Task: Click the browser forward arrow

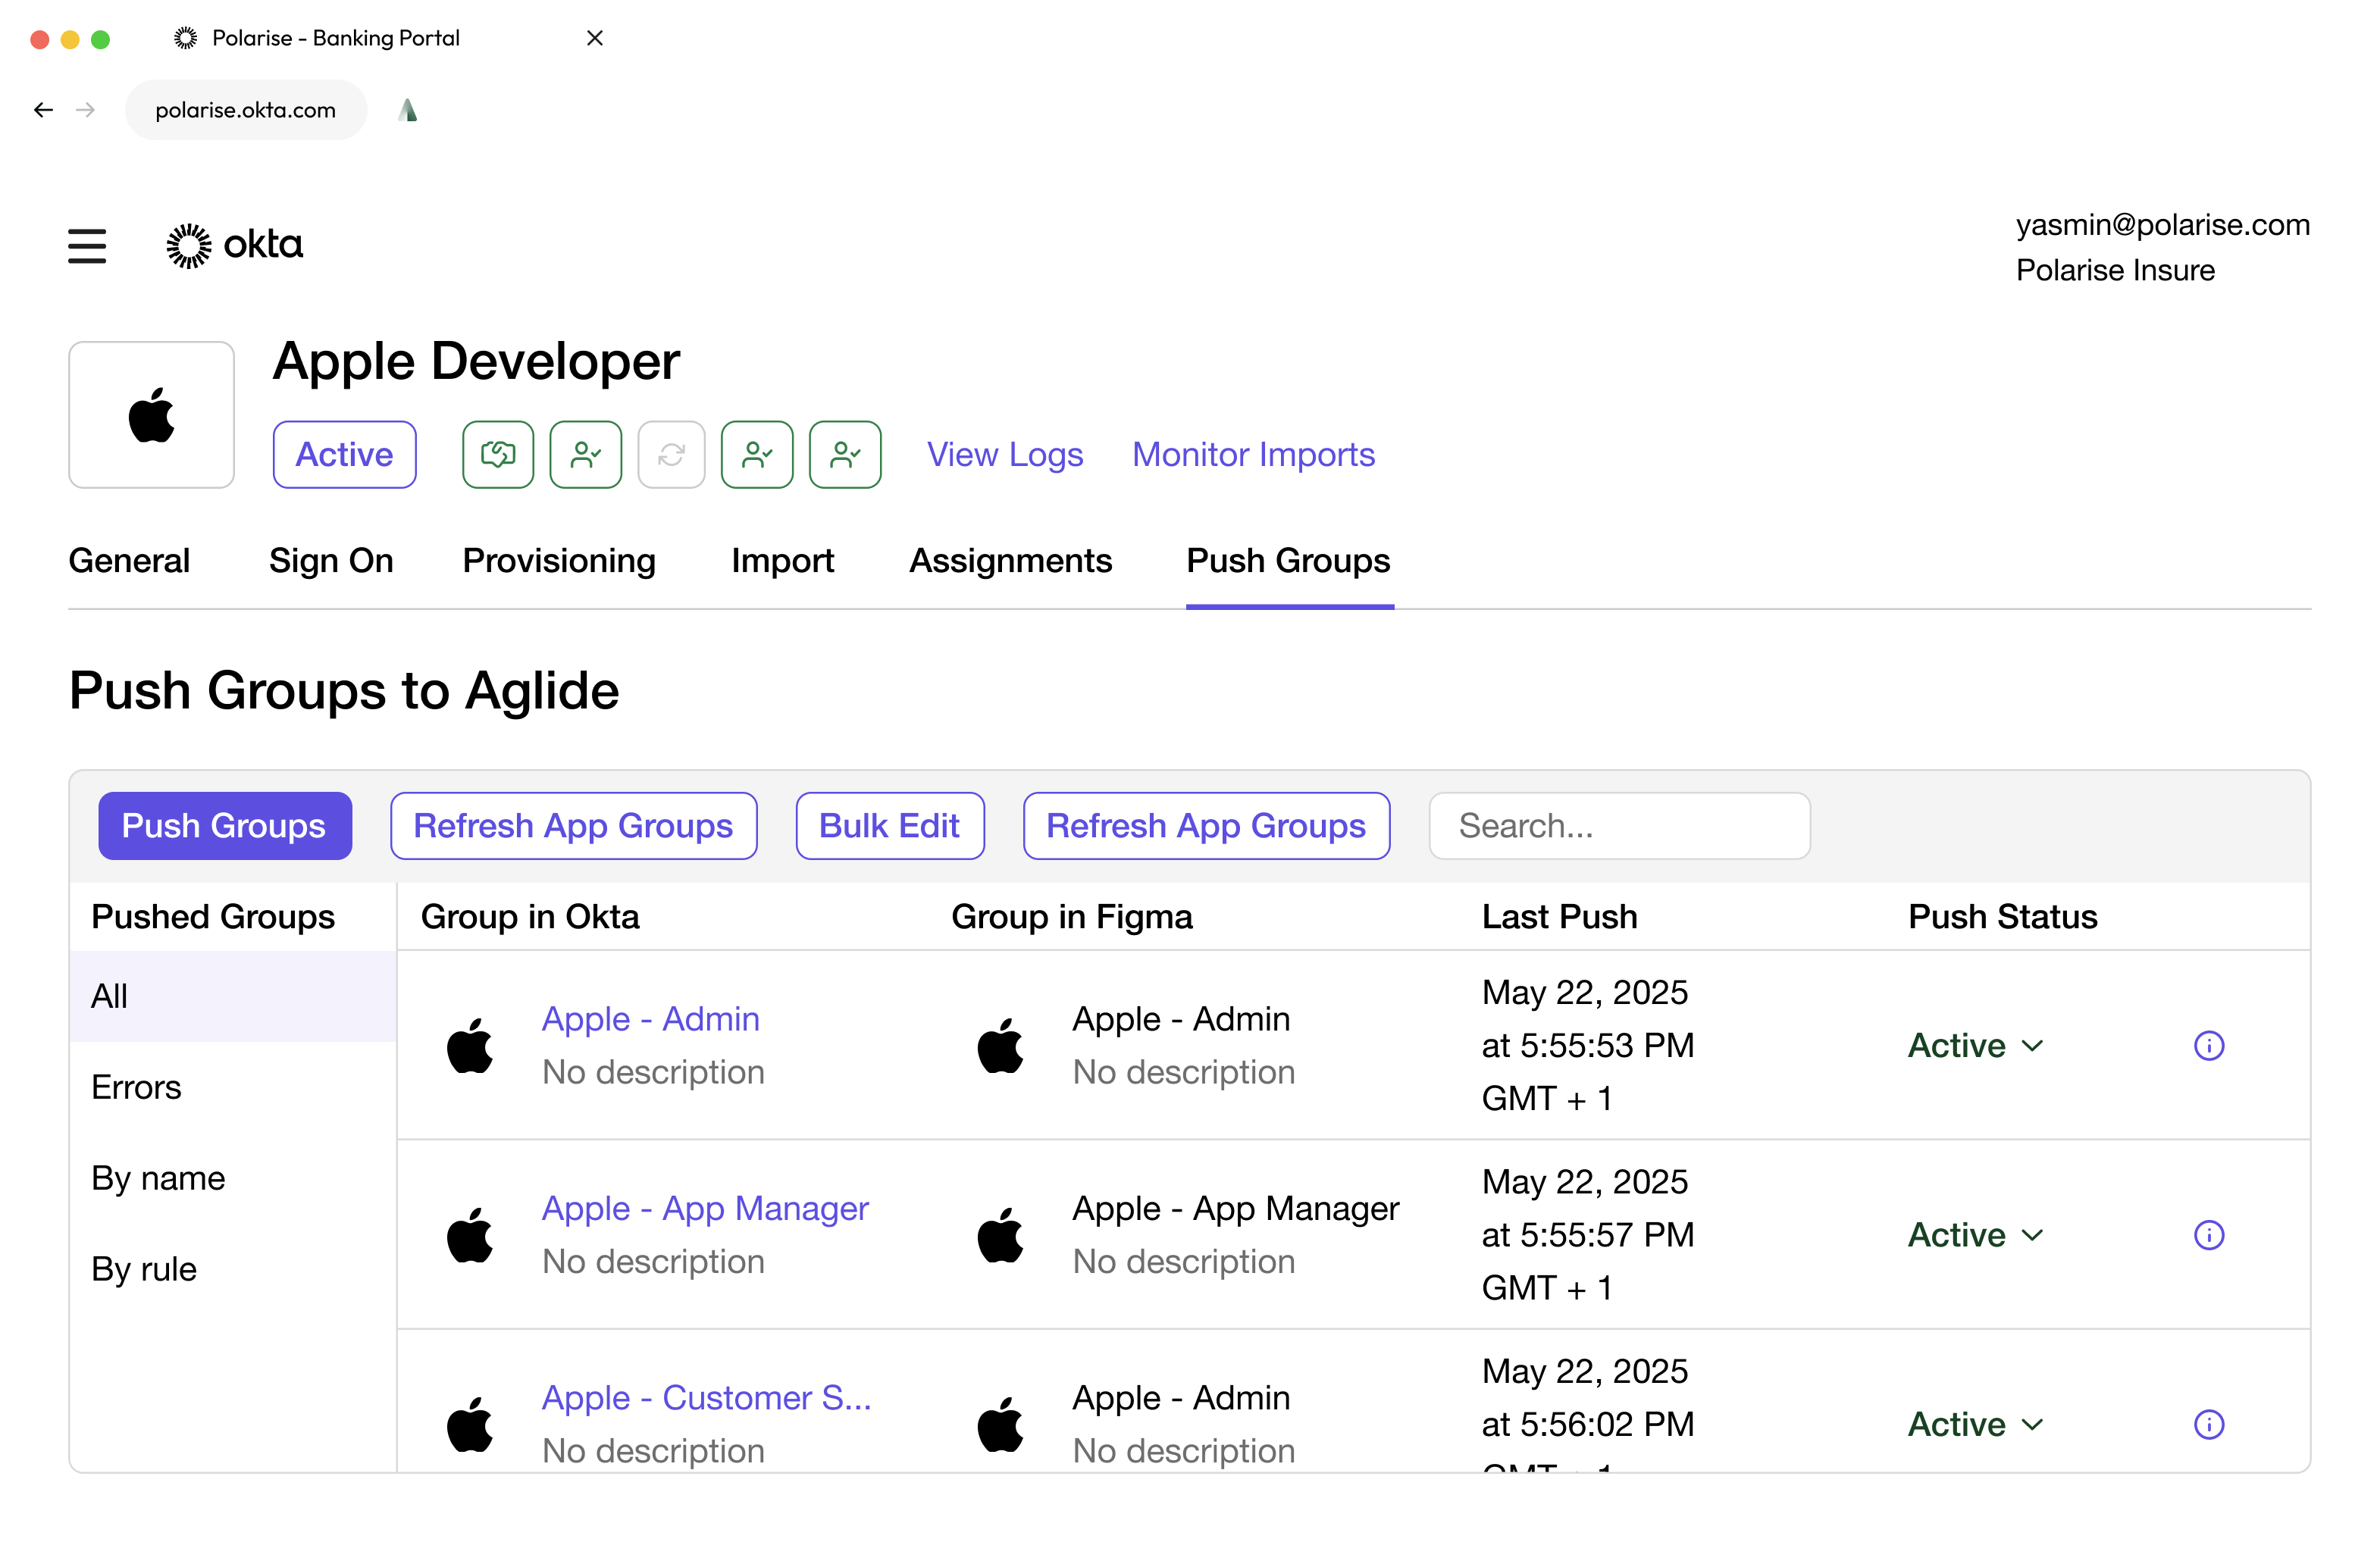Action: click(86, 110)
